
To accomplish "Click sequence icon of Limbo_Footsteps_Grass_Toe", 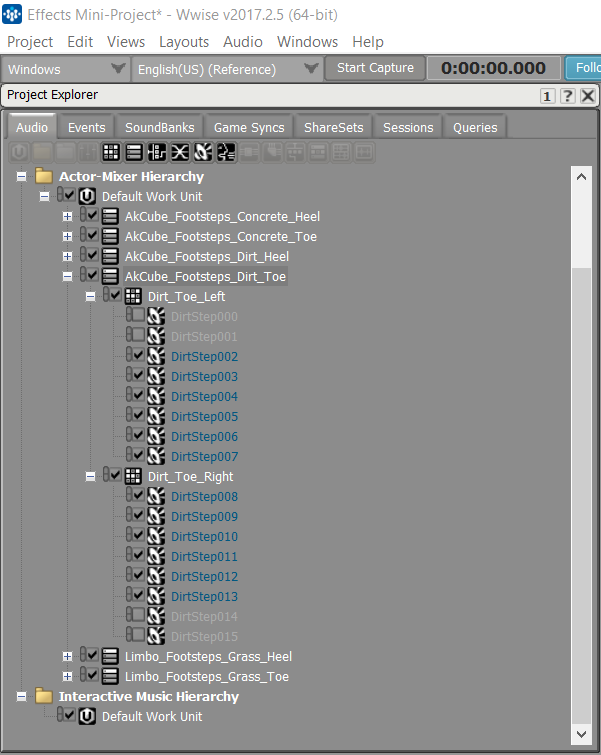I will pyautogui.click(x=110, y=676).
